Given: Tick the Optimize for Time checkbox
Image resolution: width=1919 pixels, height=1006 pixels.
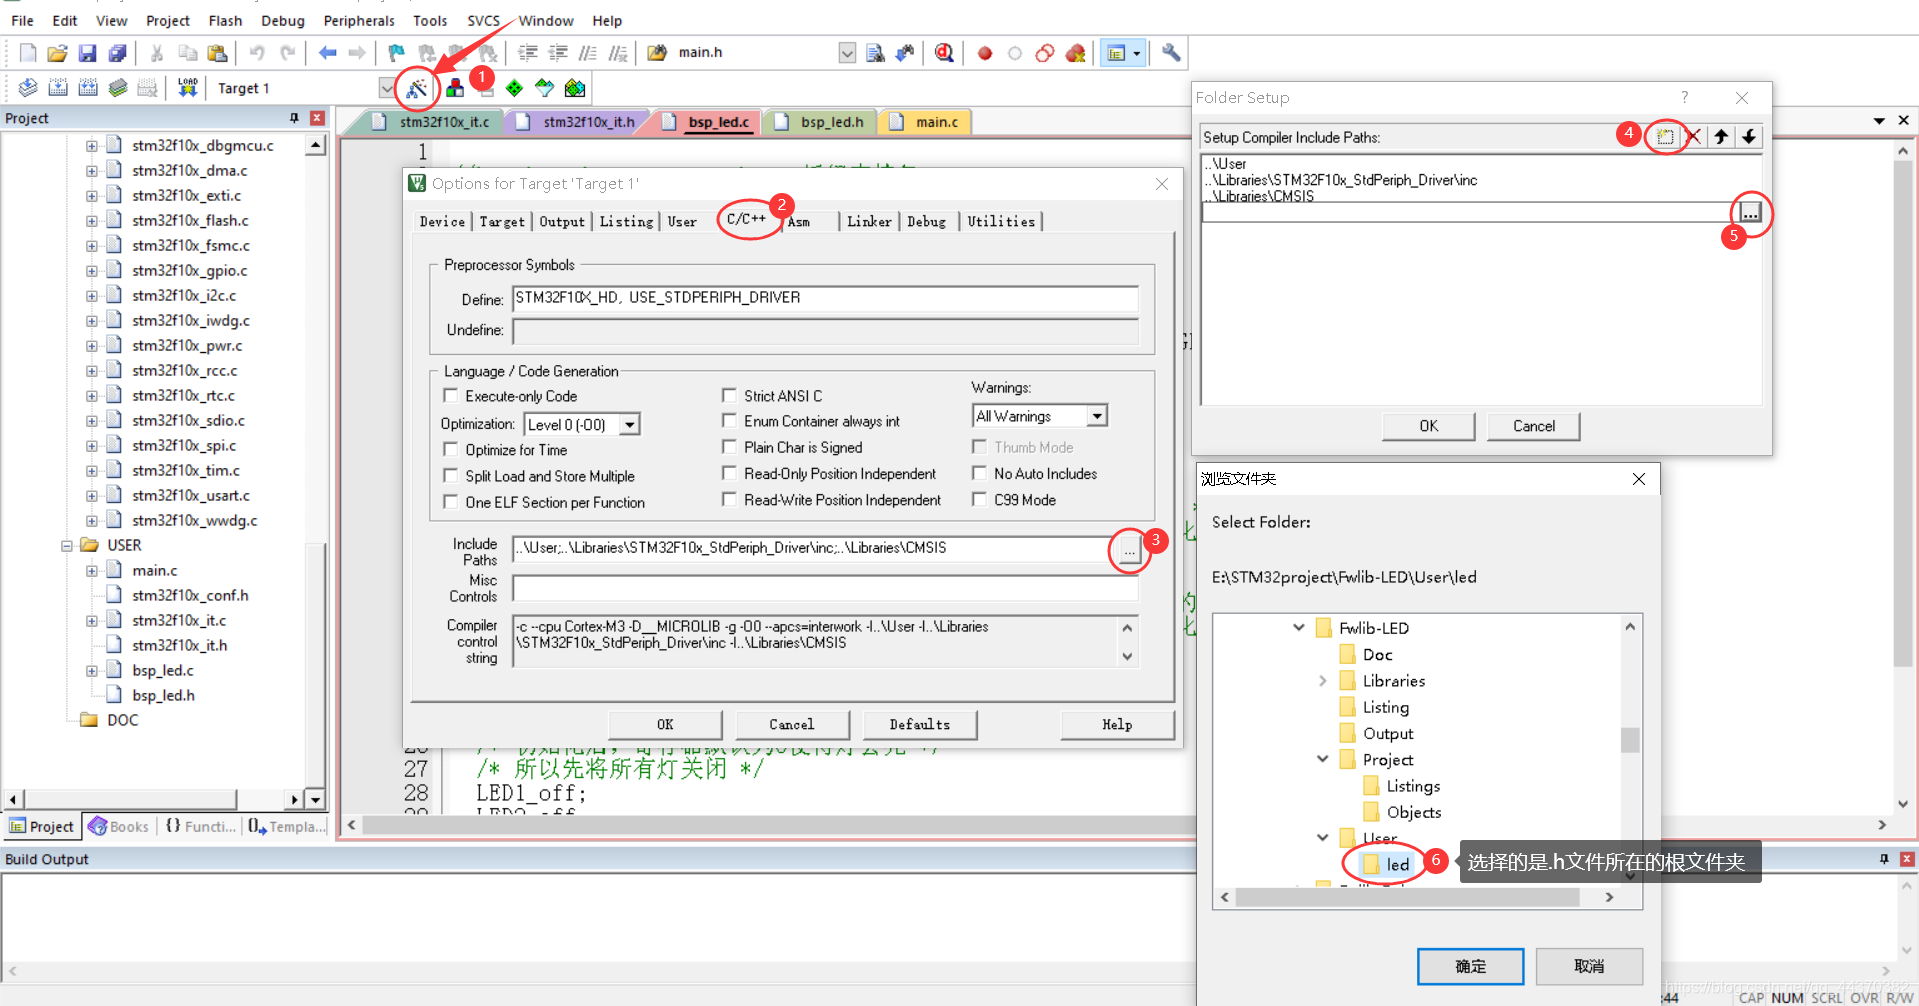Looking at the screenshot, I should 451,450.
